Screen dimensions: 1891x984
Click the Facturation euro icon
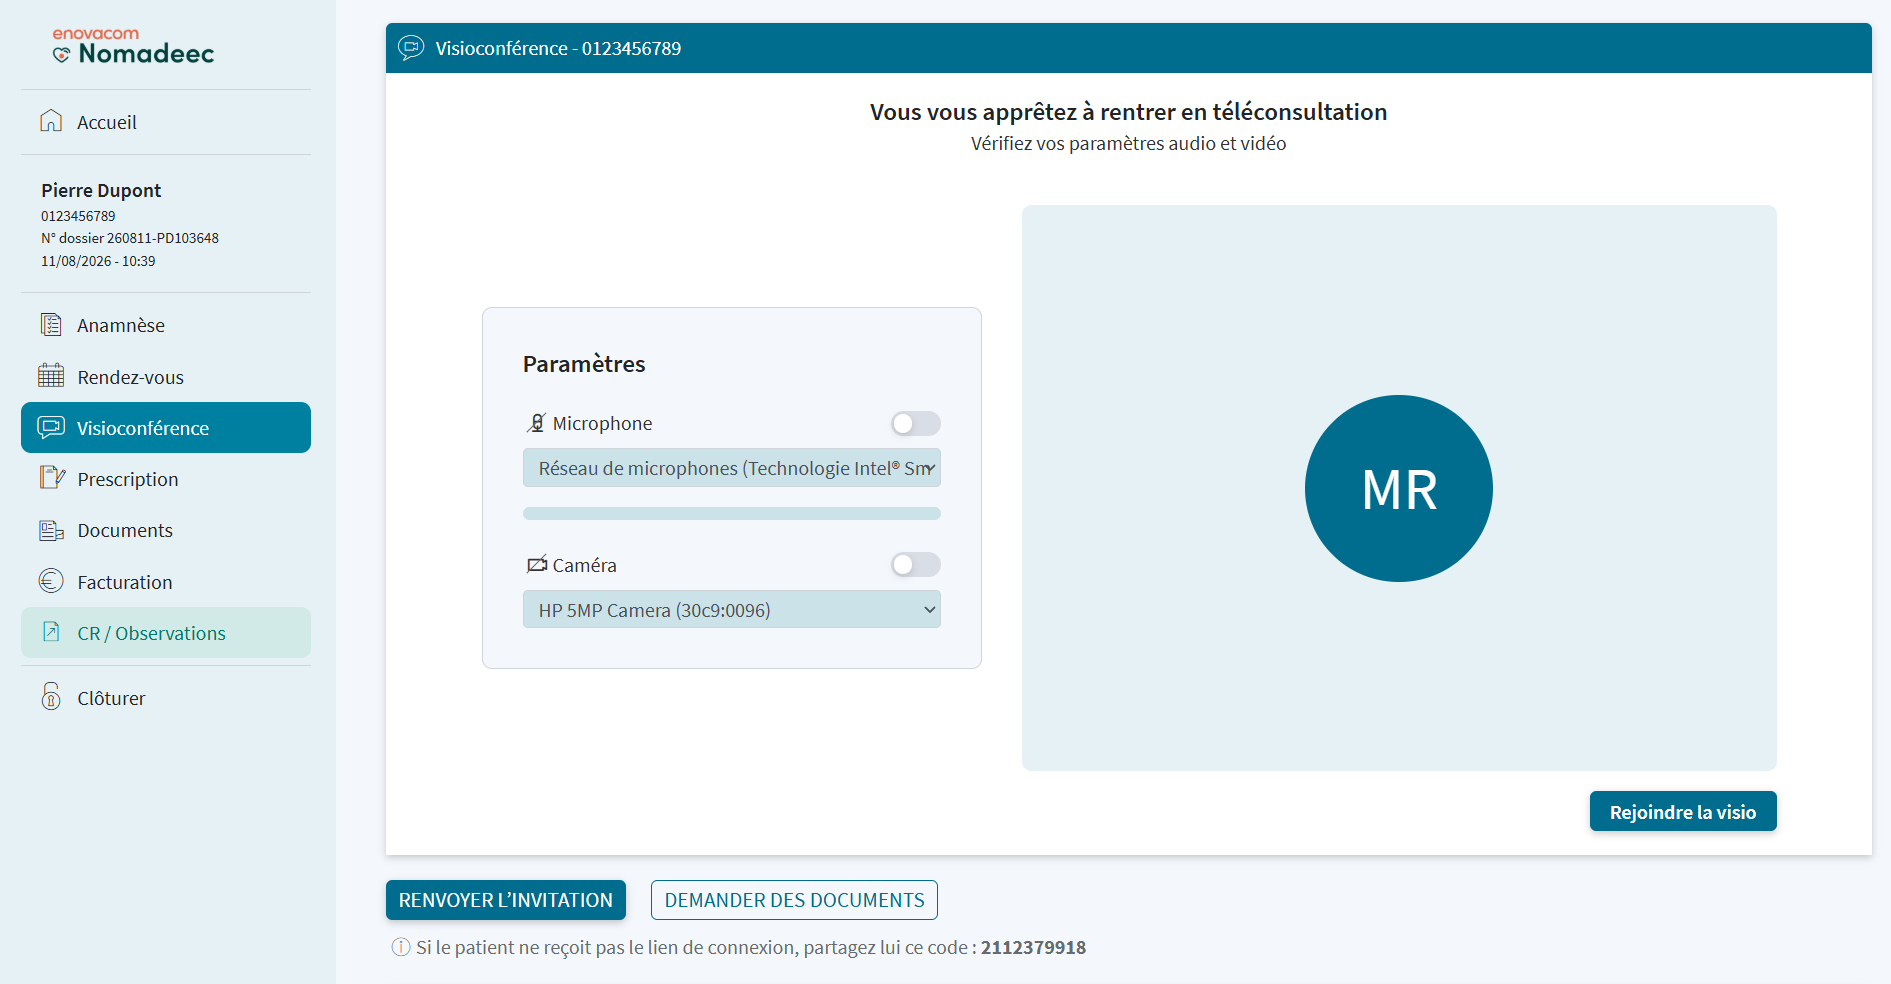pyautogui.click(x=51, y=581)
